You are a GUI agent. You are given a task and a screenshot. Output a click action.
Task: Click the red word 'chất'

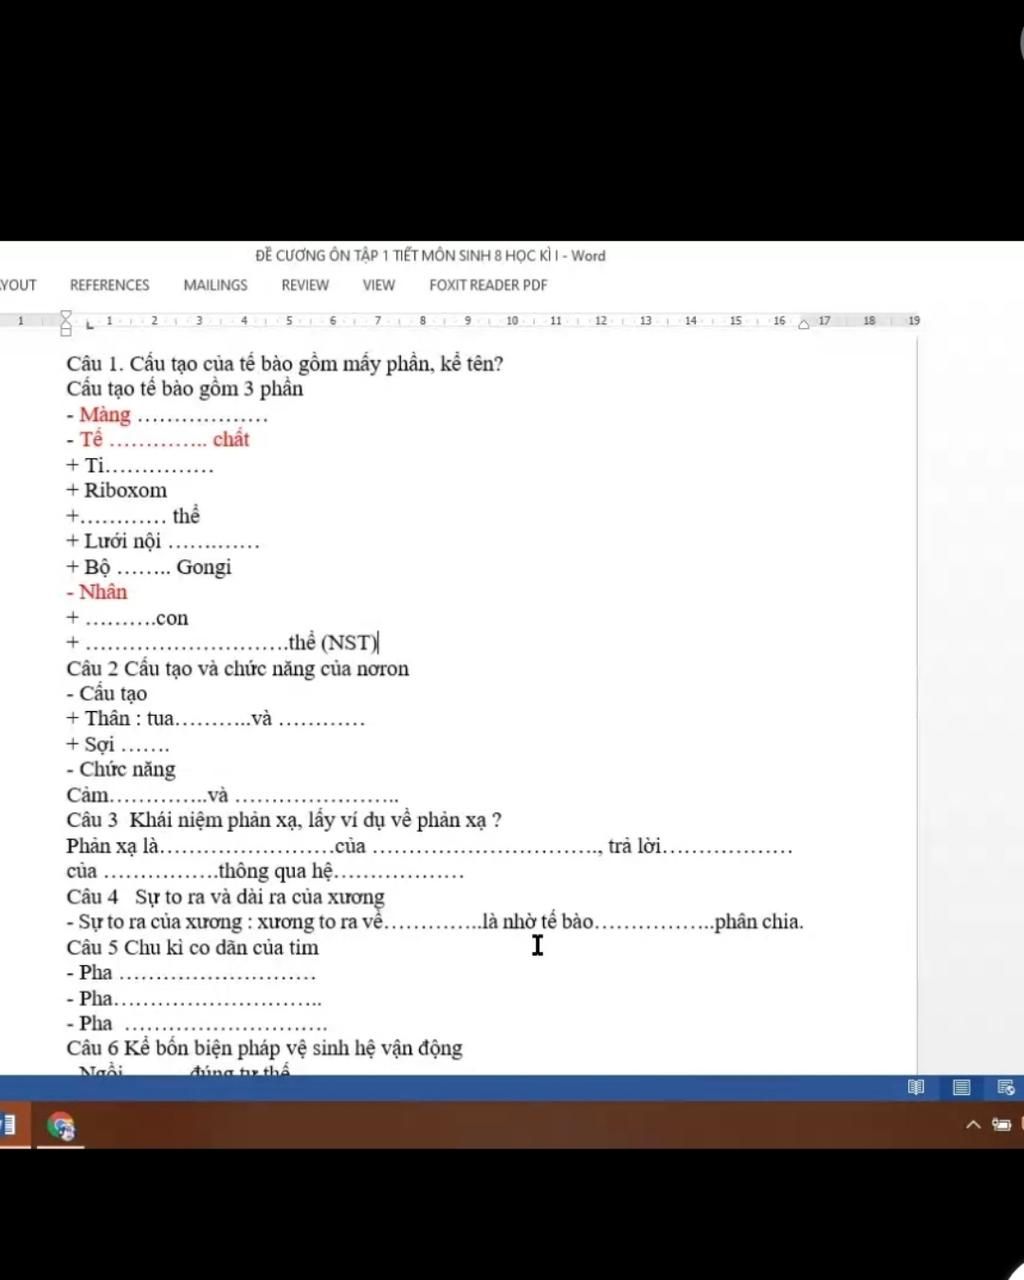[231, 439]
